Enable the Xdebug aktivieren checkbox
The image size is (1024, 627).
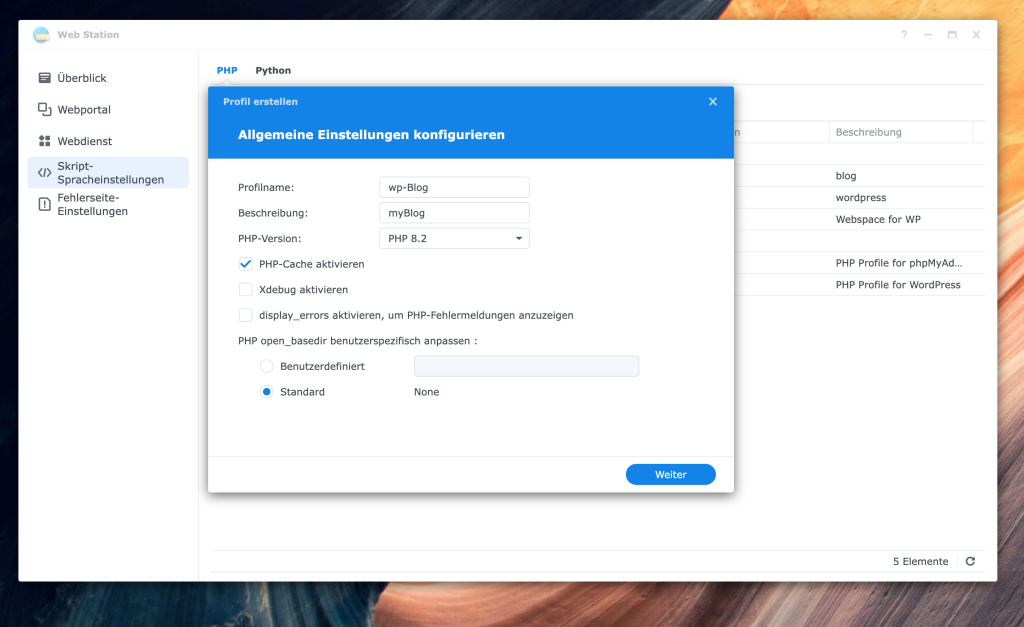coord(246,290)
